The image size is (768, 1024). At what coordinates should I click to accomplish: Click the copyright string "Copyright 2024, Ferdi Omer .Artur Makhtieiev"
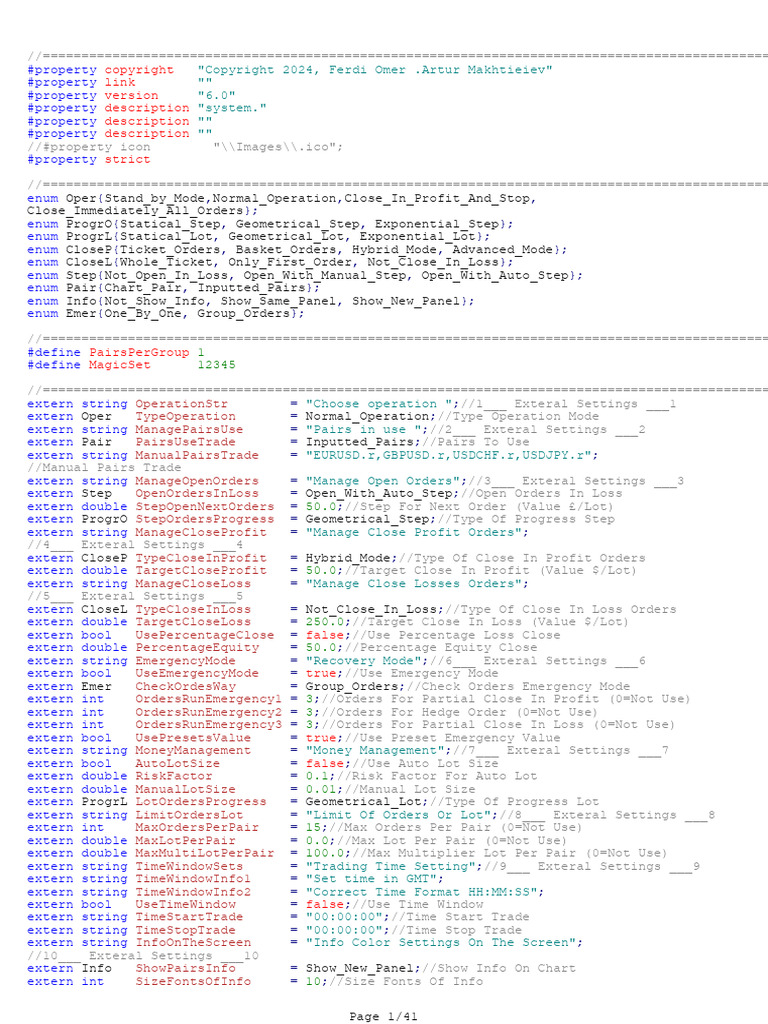click(x=375, y=70)
